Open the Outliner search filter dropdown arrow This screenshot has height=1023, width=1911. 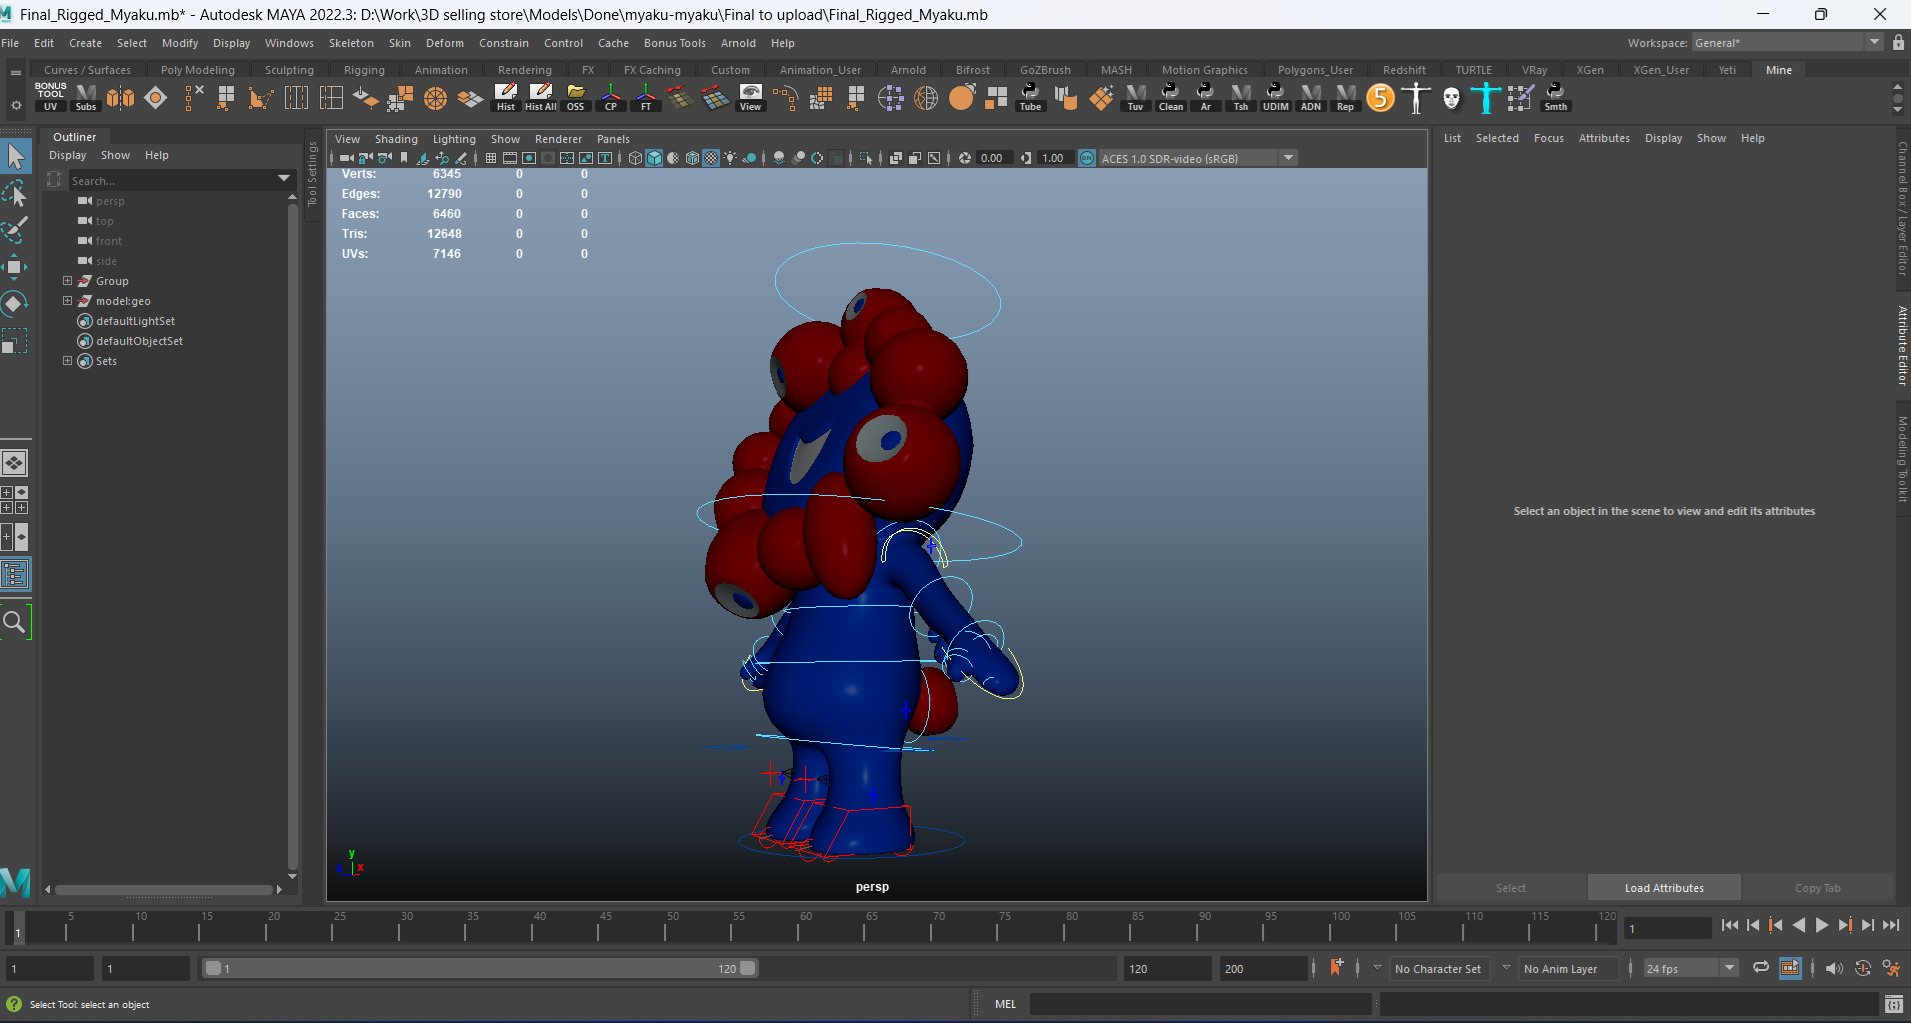284,179
